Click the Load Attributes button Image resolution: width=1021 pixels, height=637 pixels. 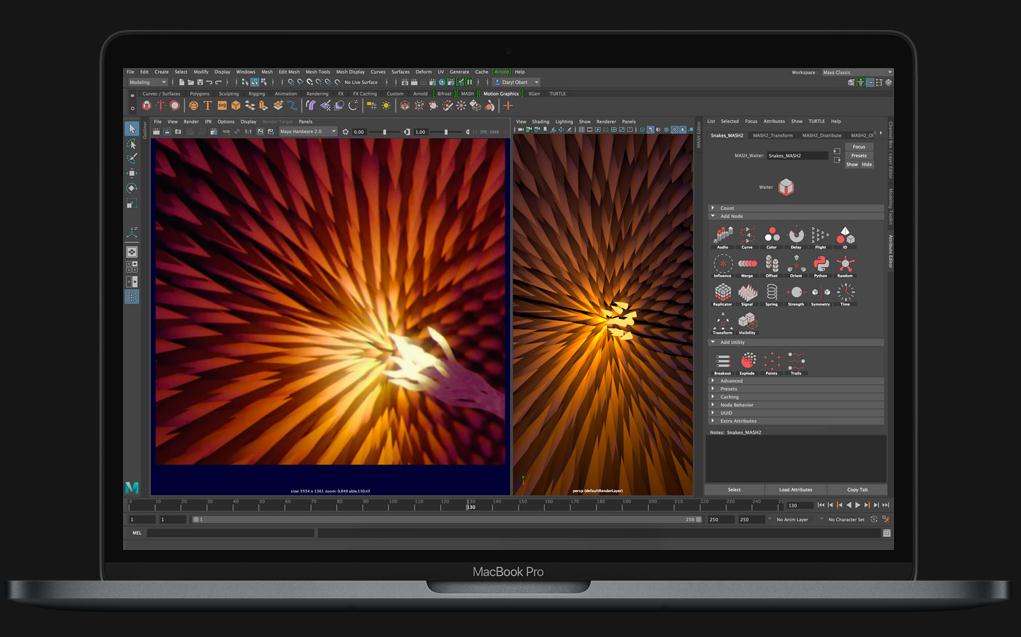coord(795,489)
